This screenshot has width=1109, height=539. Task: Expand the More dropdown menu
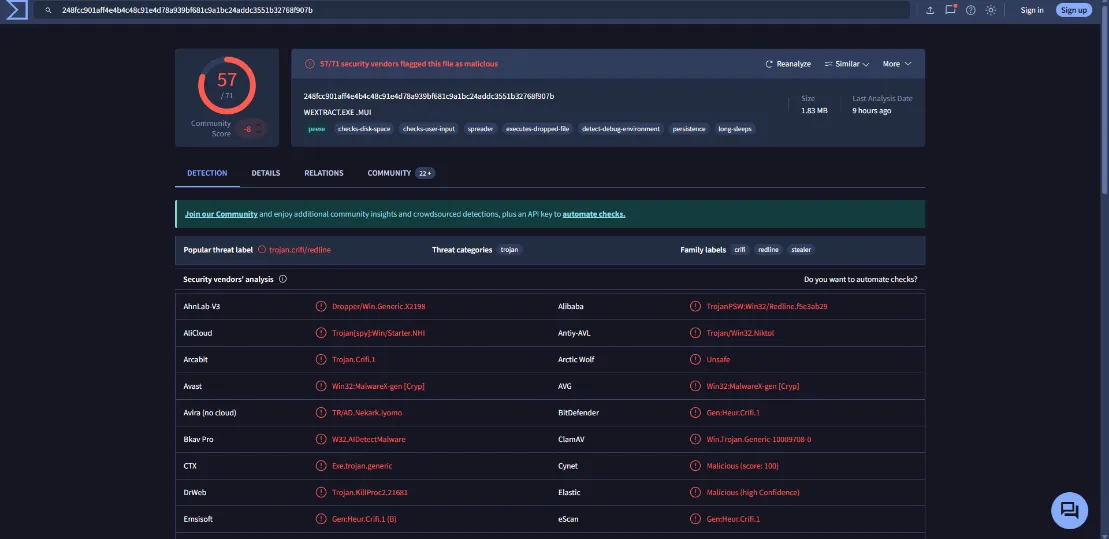tap(897, 64)
